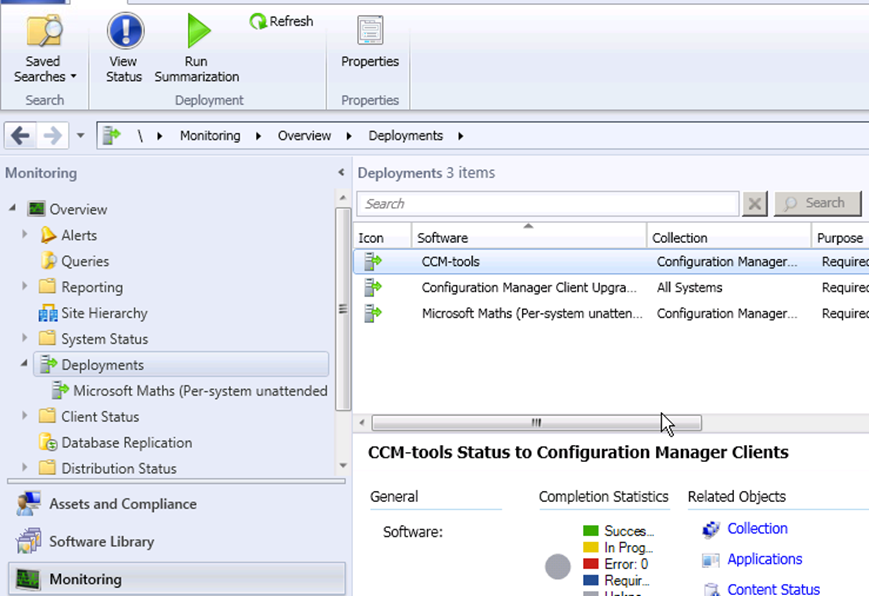Screen dimensions: 869x596
Task: Sort by the Software column header
Action: coord(529,237)
